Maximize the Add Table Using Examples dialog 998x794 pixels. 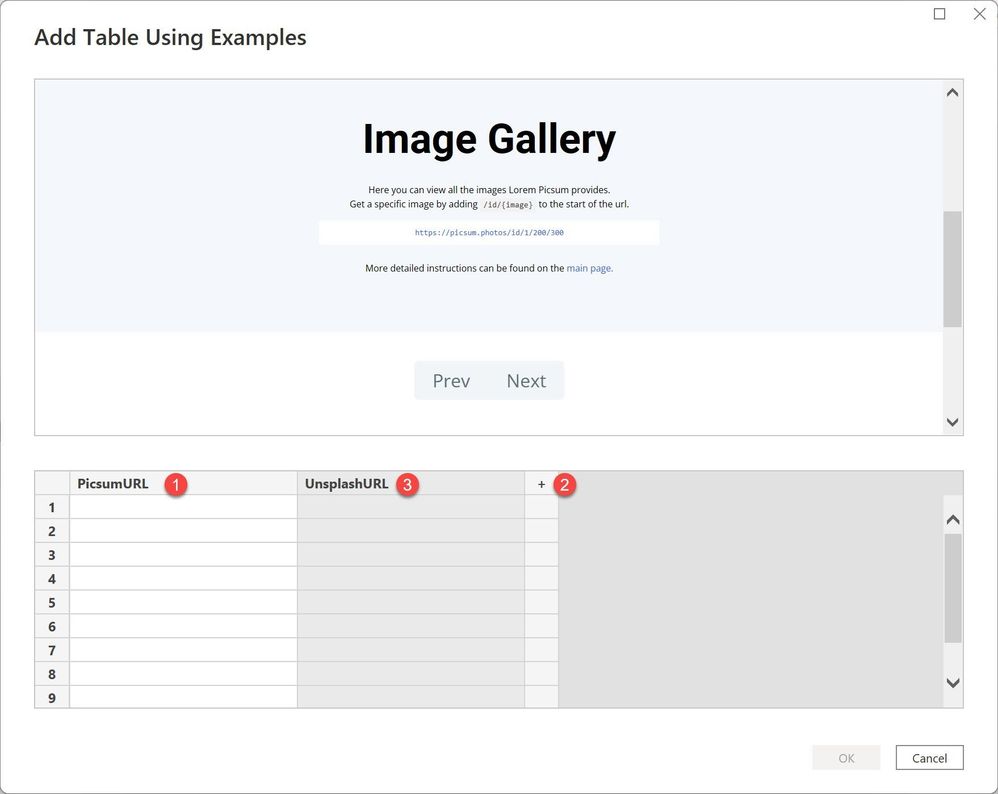[939, 14]
